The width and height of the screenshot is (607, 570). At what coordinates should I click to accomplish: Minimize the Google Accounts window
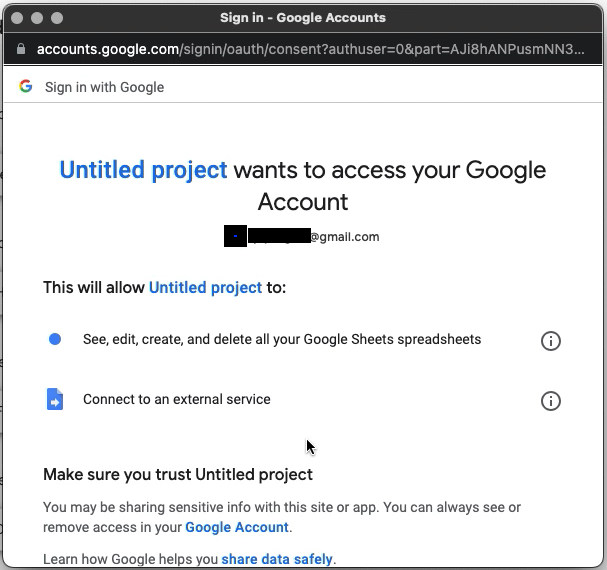pyautogui.click(x=38, y=18)
